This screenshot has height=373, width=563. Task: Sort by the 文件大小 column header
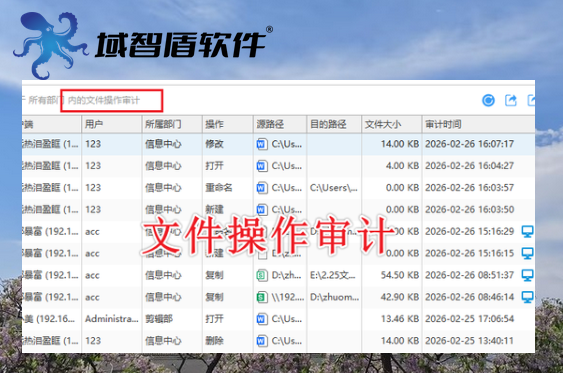click(x=391, y=125)
